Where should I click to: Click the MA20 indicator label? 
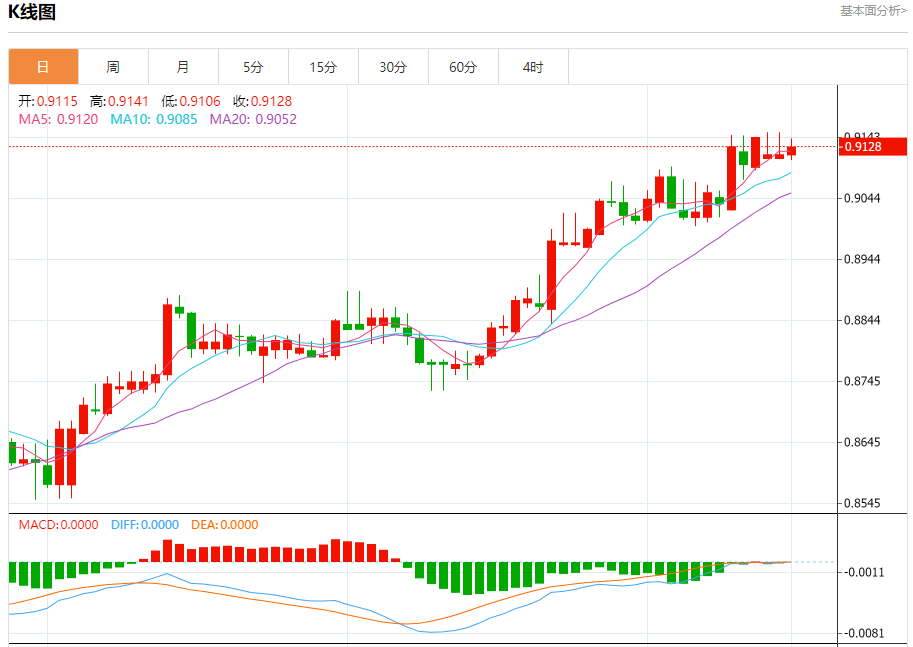point(253,119)
